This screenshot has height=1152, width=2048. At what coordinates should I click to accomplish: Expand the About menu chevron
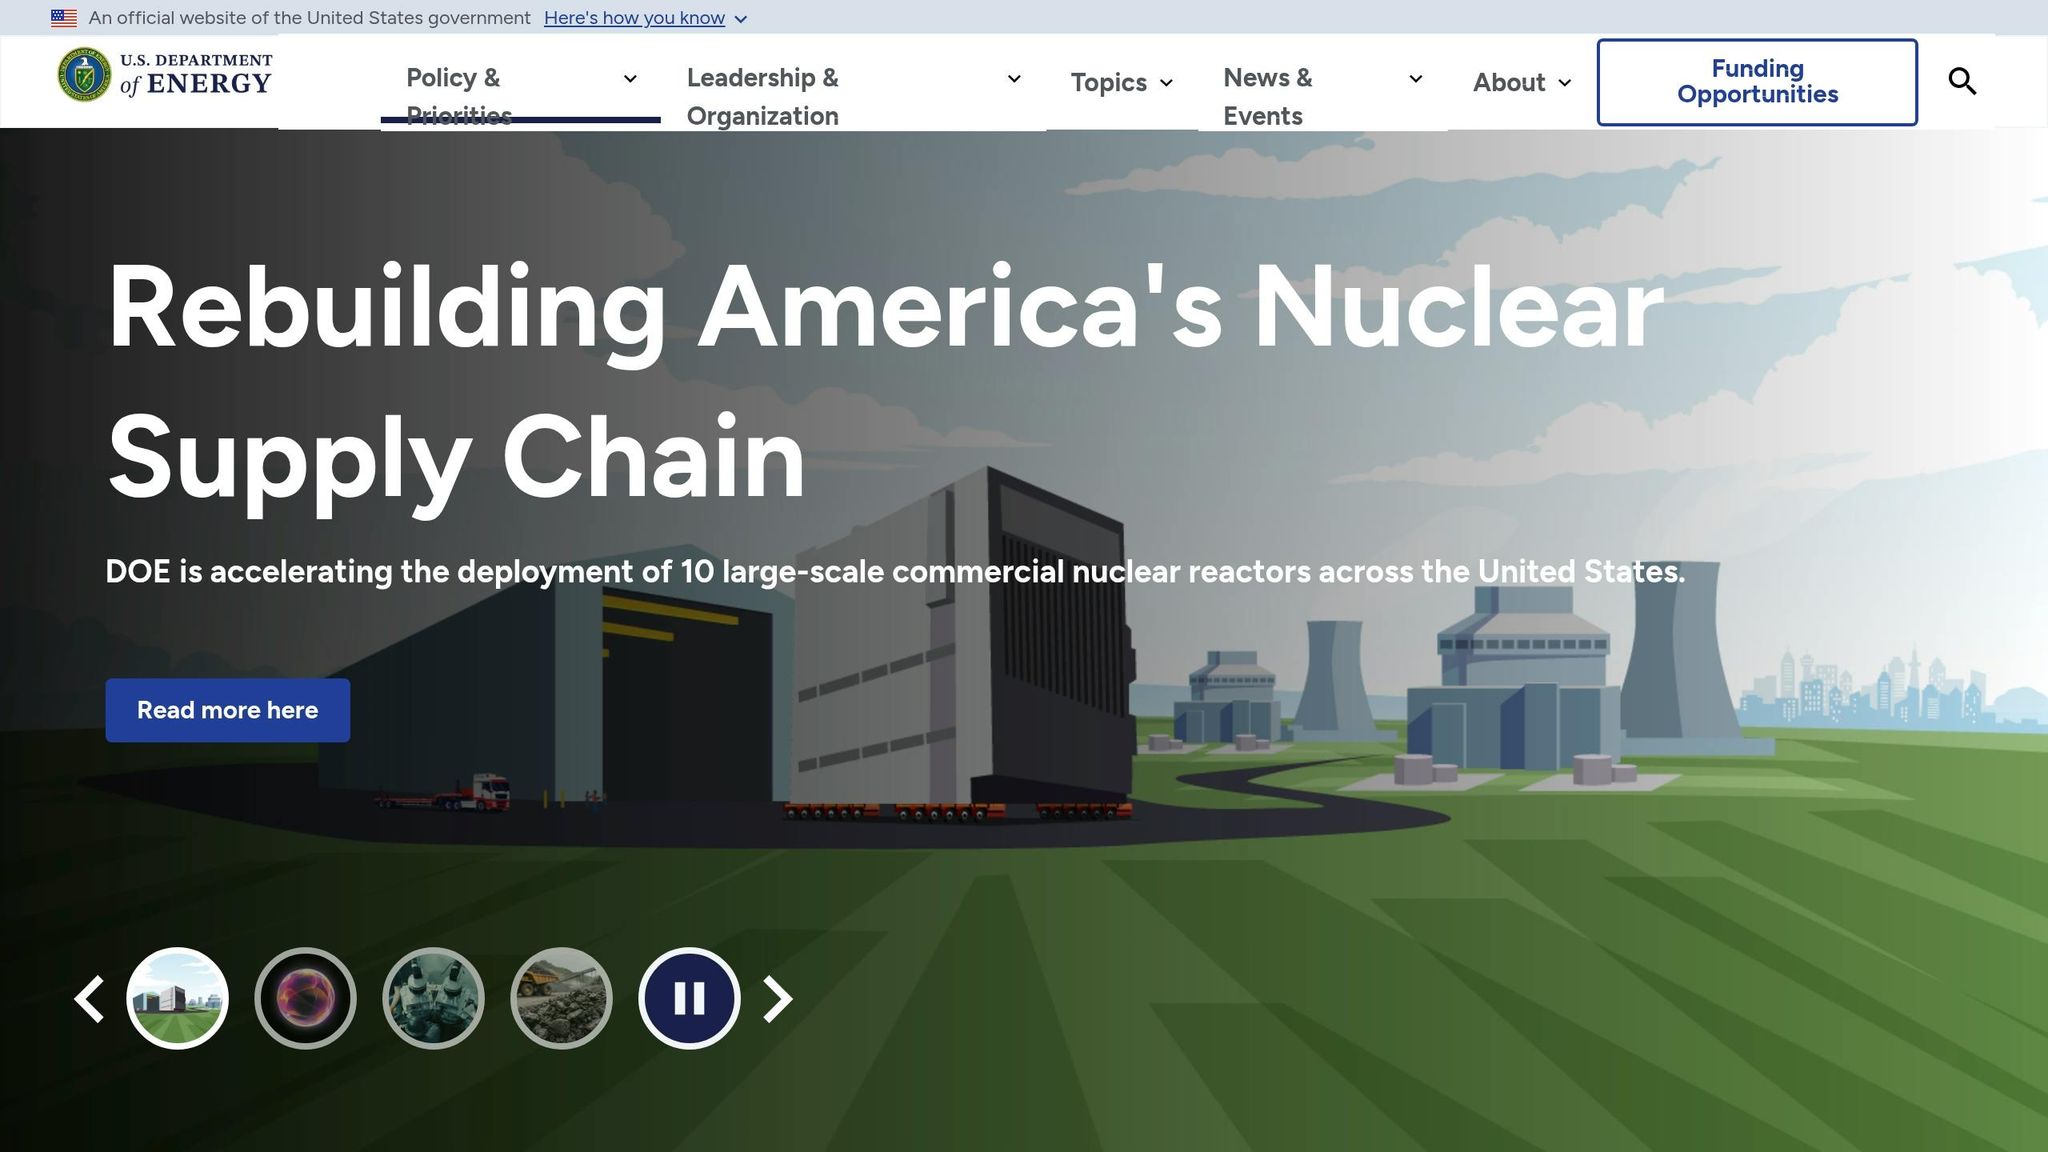(x=1565, y=83)
